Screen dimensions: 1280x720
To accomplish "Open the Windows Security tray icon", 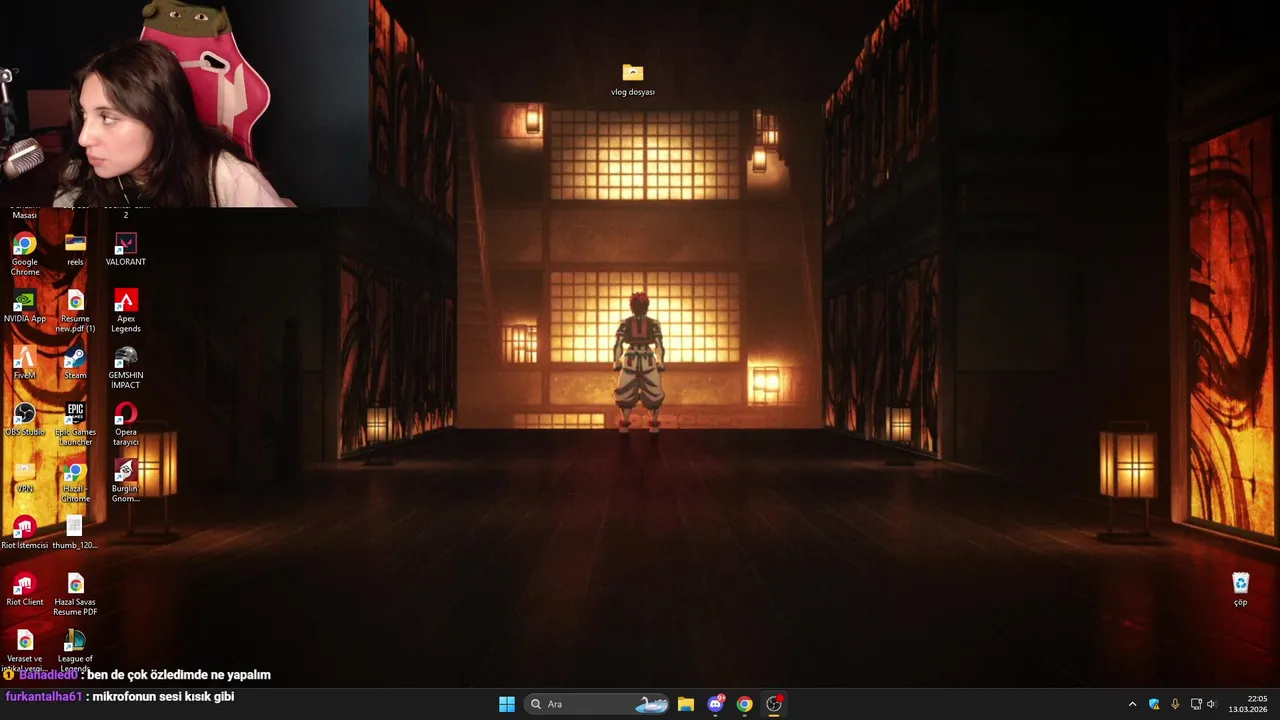I will click(1154, 704).
